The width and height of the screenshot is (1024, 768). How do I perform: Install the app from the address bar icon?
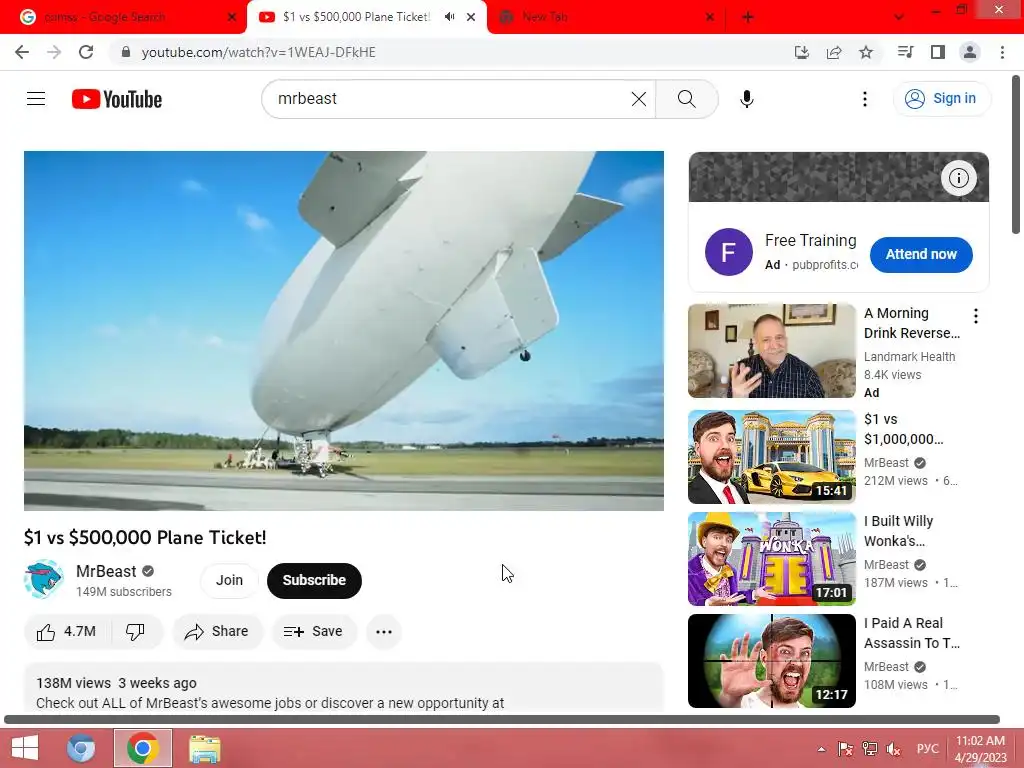click(801, 52)
